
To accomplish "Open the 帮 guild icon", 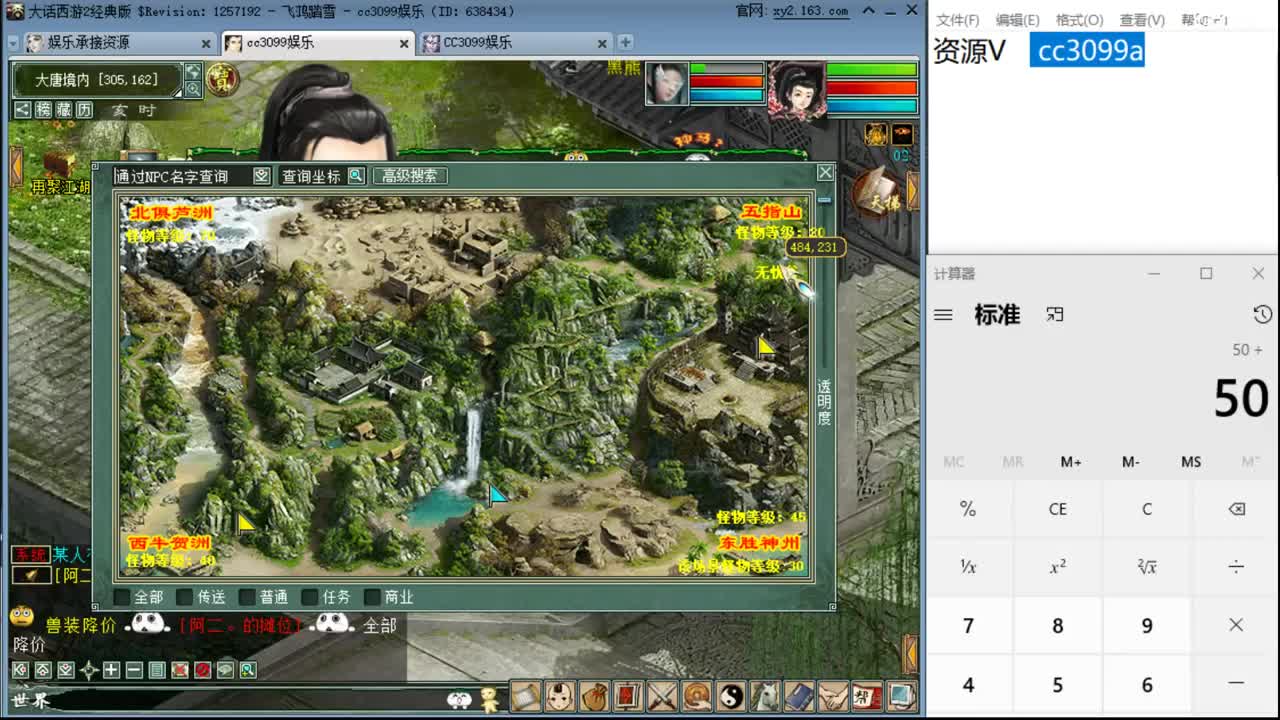I will click(x=867, y=696).
